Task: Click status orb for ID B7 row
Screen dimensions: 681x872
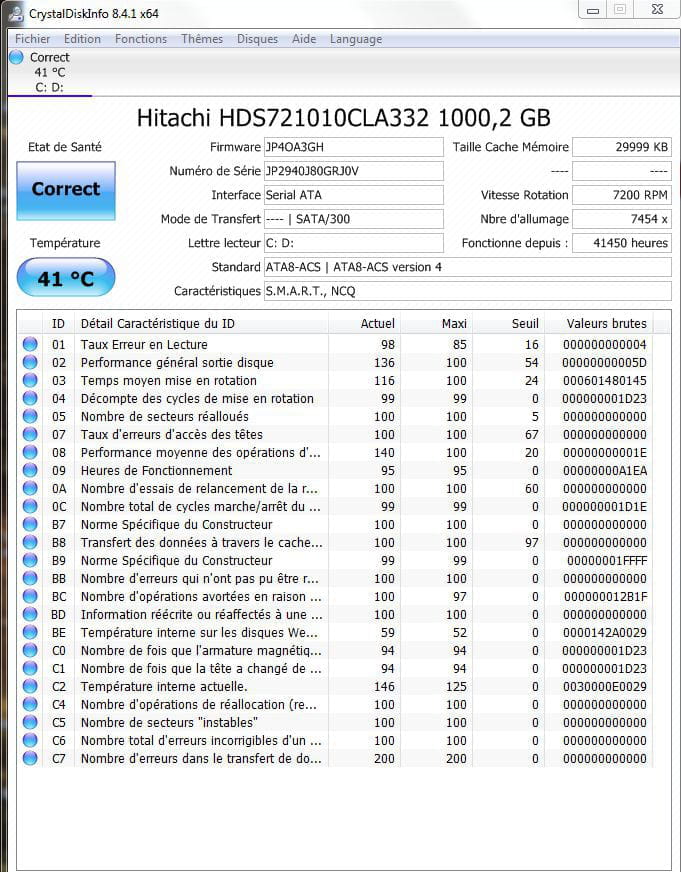Action: 30,524
